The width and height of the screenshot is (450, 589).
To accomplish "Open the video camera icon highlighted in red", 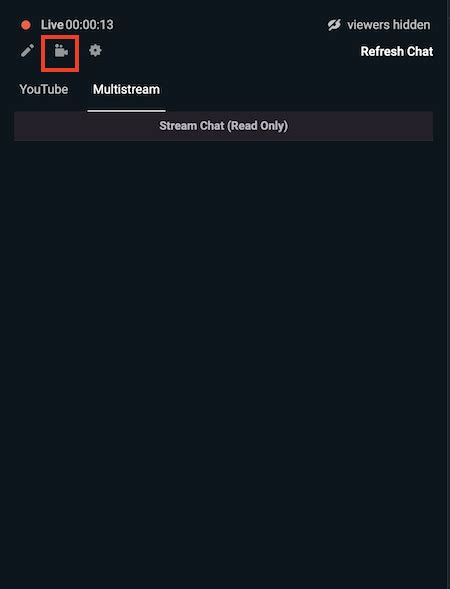I will (61, 51).
